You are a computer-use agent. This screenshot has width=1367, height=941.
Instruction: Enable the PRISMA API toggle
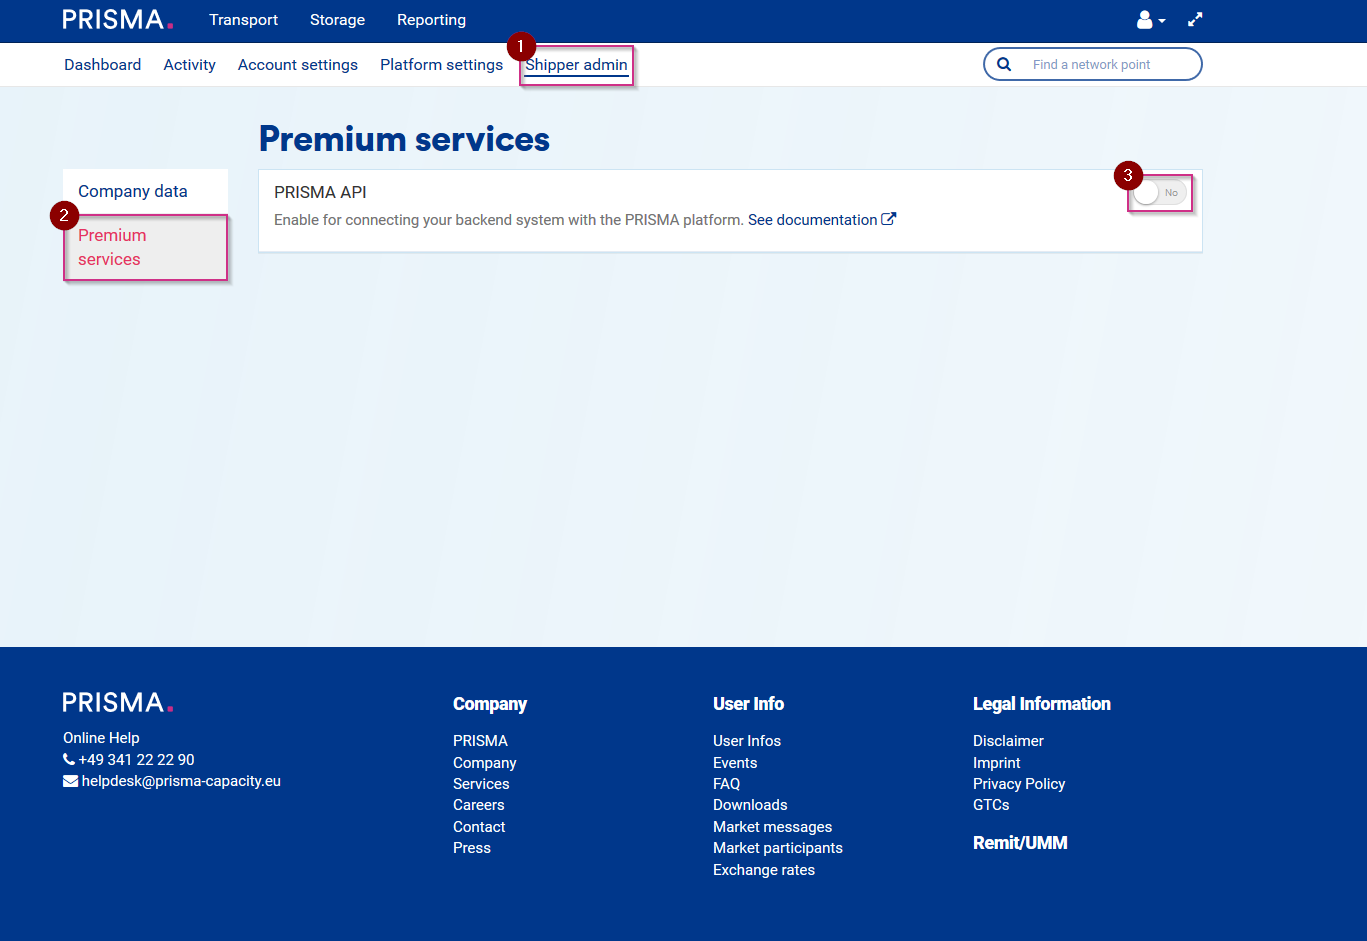click(1159, 192)
